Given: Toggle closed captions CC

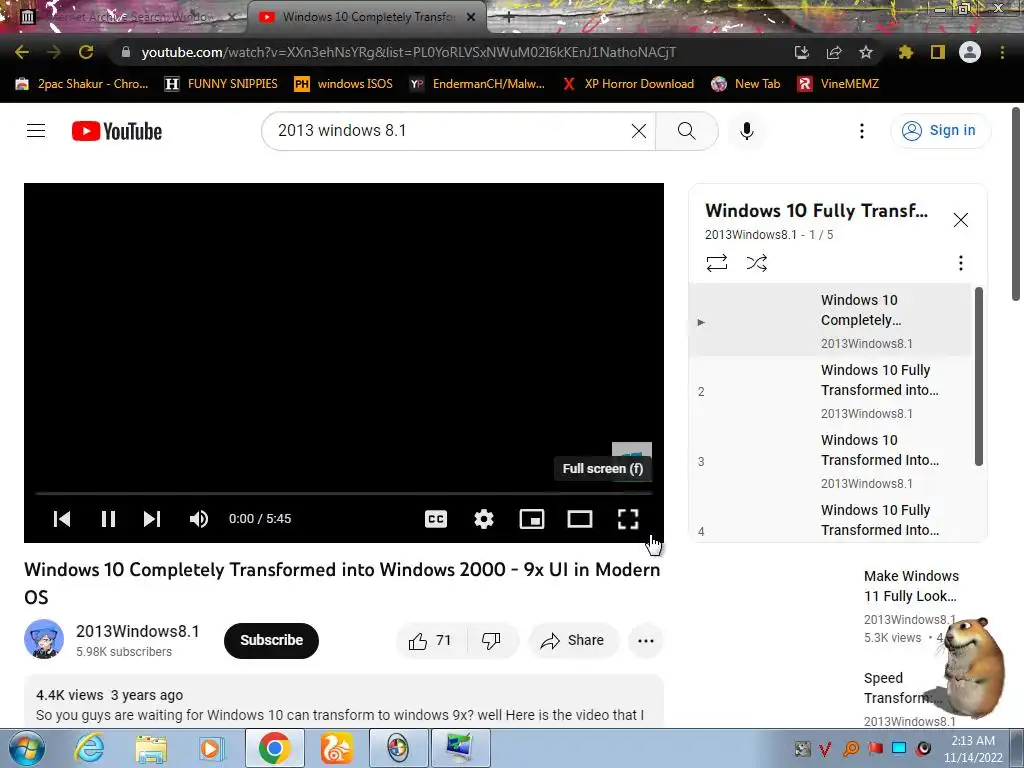Looking at the screenshot, I should click(436, 519).
